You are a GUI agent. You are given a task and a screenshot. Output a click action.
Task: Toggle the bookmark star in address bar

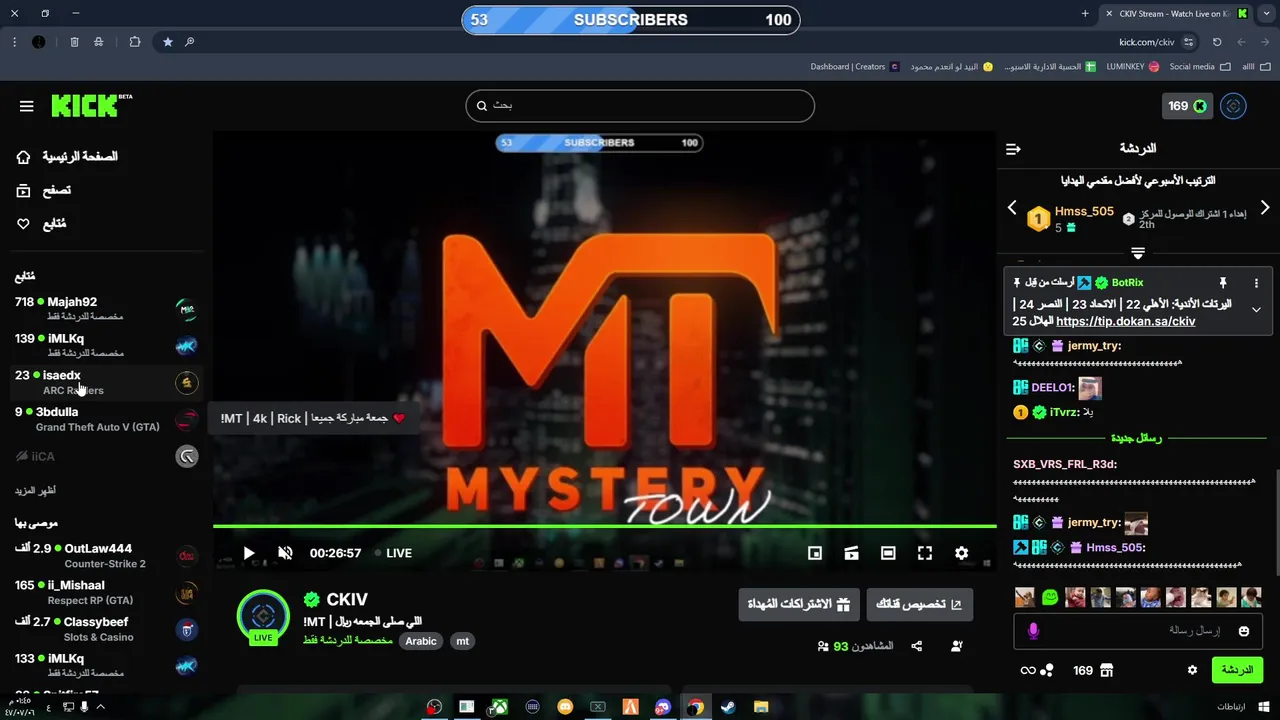pyautogui.click(x=167, y=42)
